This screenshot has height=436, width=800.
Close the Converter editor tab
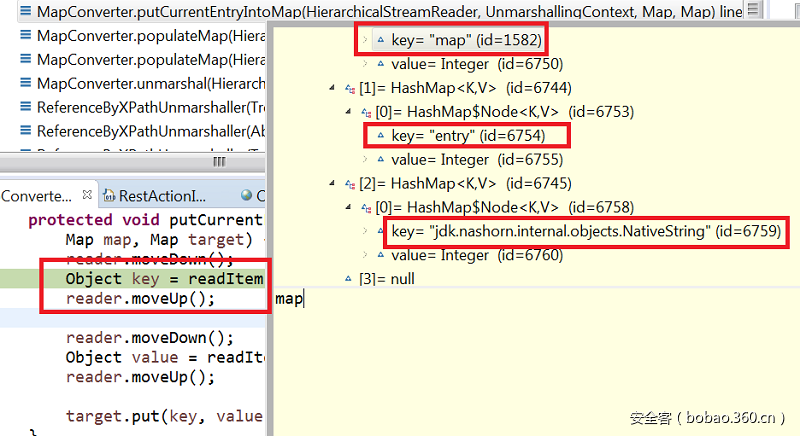click(x=87, y=196)
